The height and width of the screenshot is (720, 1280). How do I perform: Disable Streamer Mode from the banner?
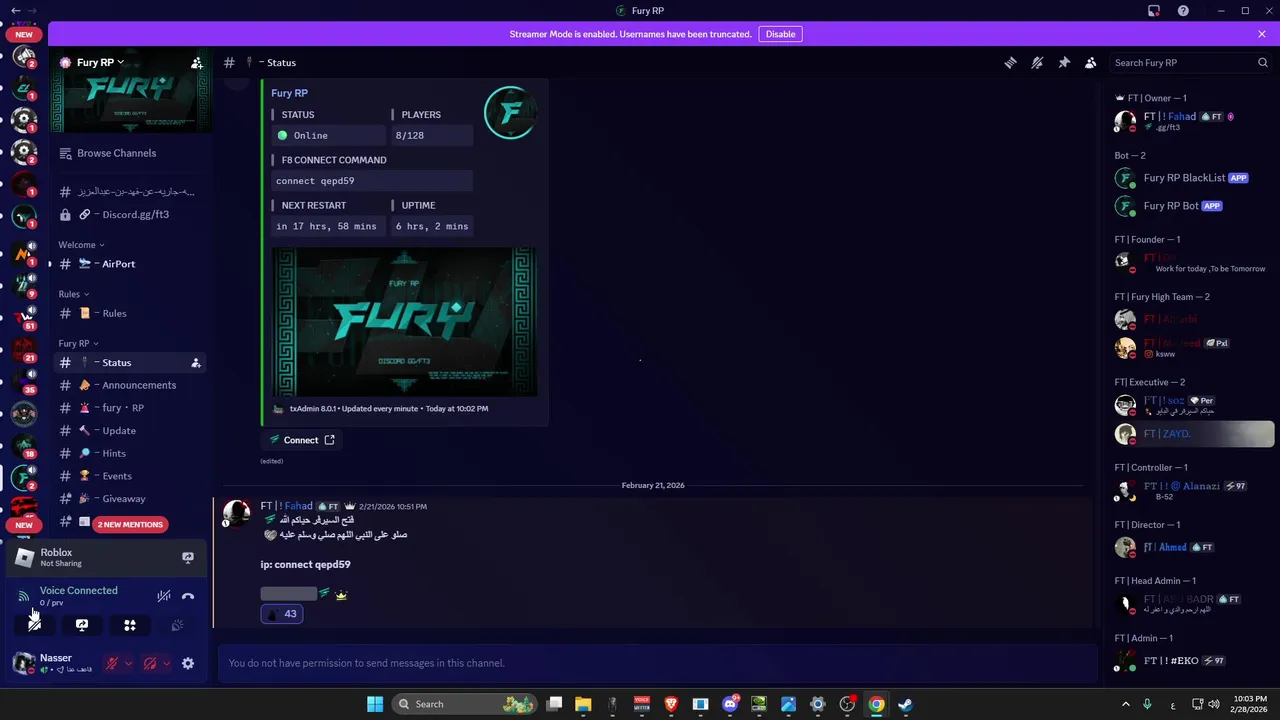pos(780,34)
